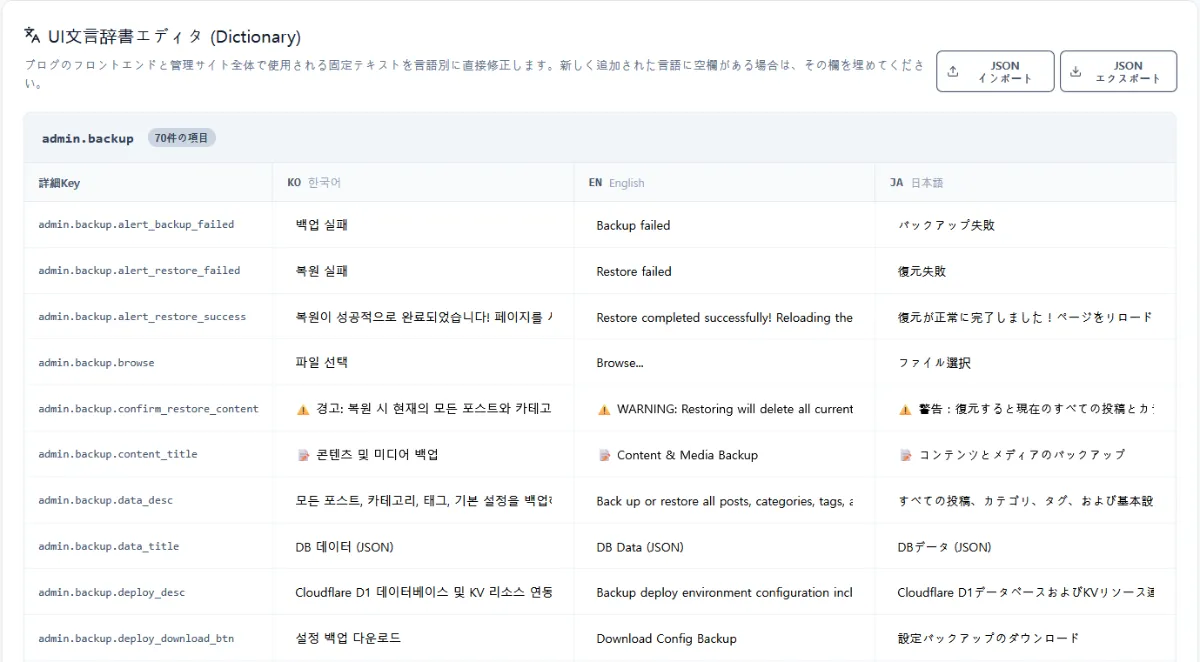Edit the Japanese field 'バックアップ失敗'
Viewport: 1200px width, 662px height.
(x=1026, y=225)
